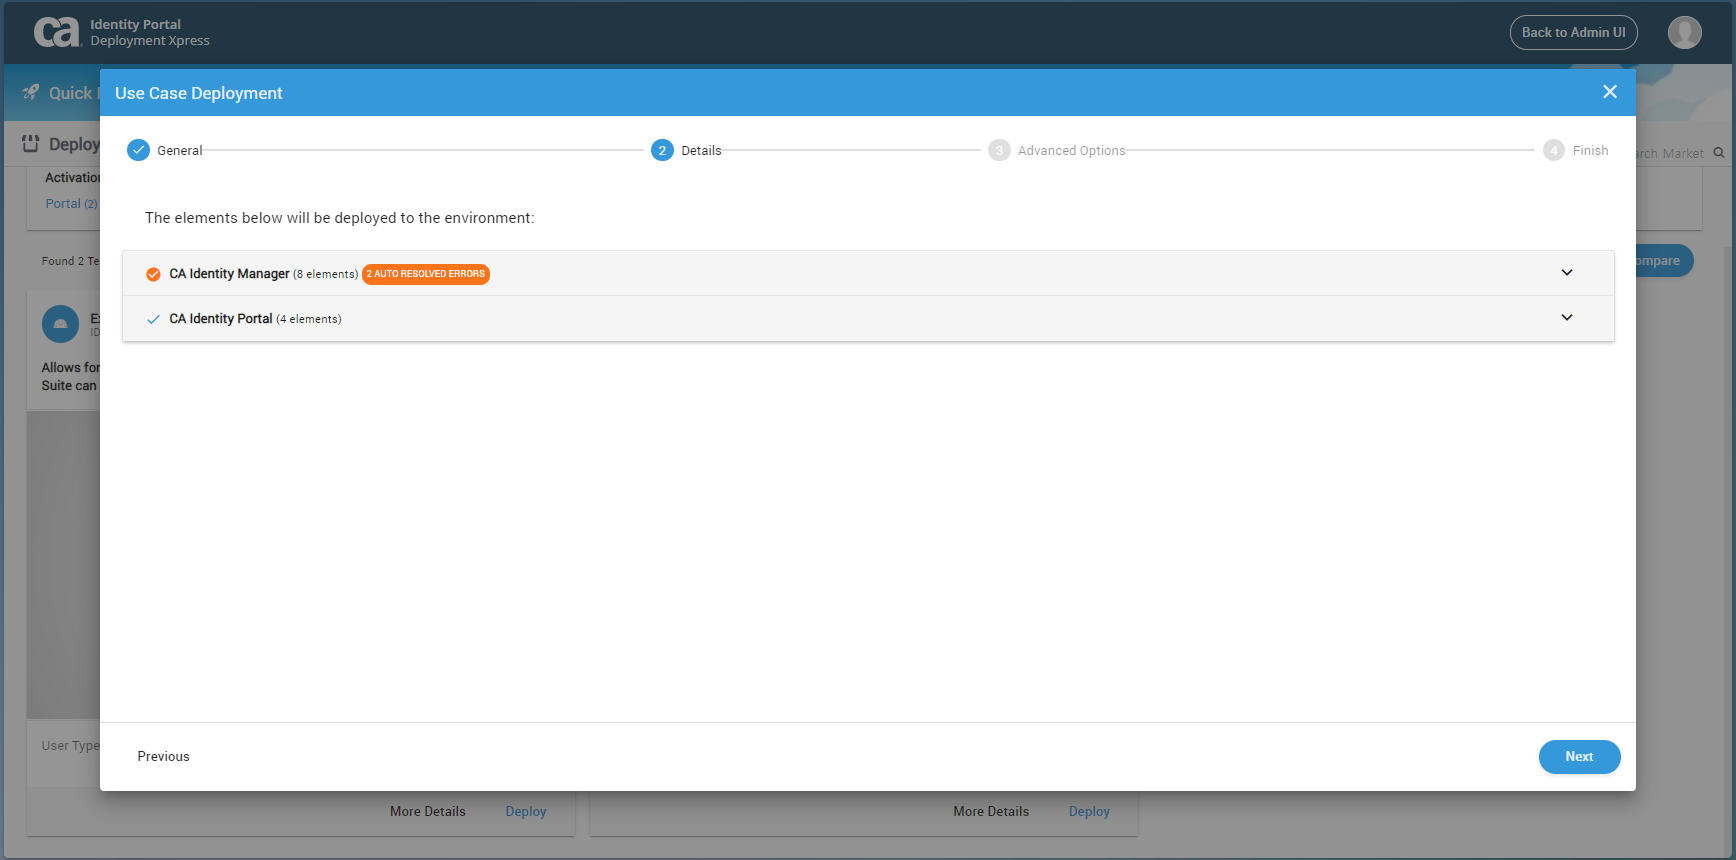Viewport: 1736px width, 860px height.
Task: Click the Search Market field in background
Action: pyautogui.click(x=1670, y=153)
